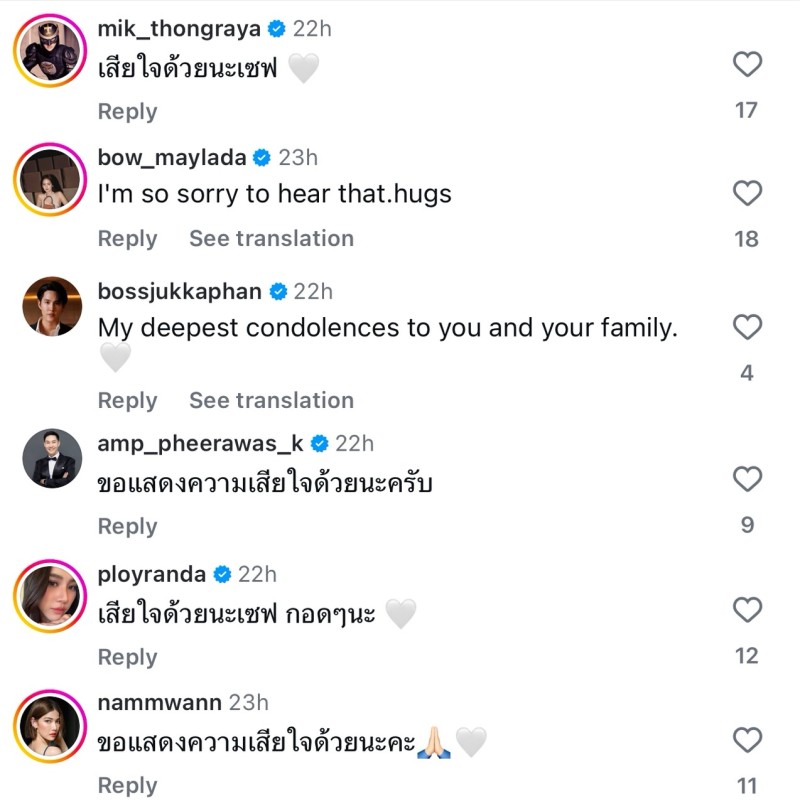Tap the heart on ployranda's comment
800x806 pixels.
(747, 610)
